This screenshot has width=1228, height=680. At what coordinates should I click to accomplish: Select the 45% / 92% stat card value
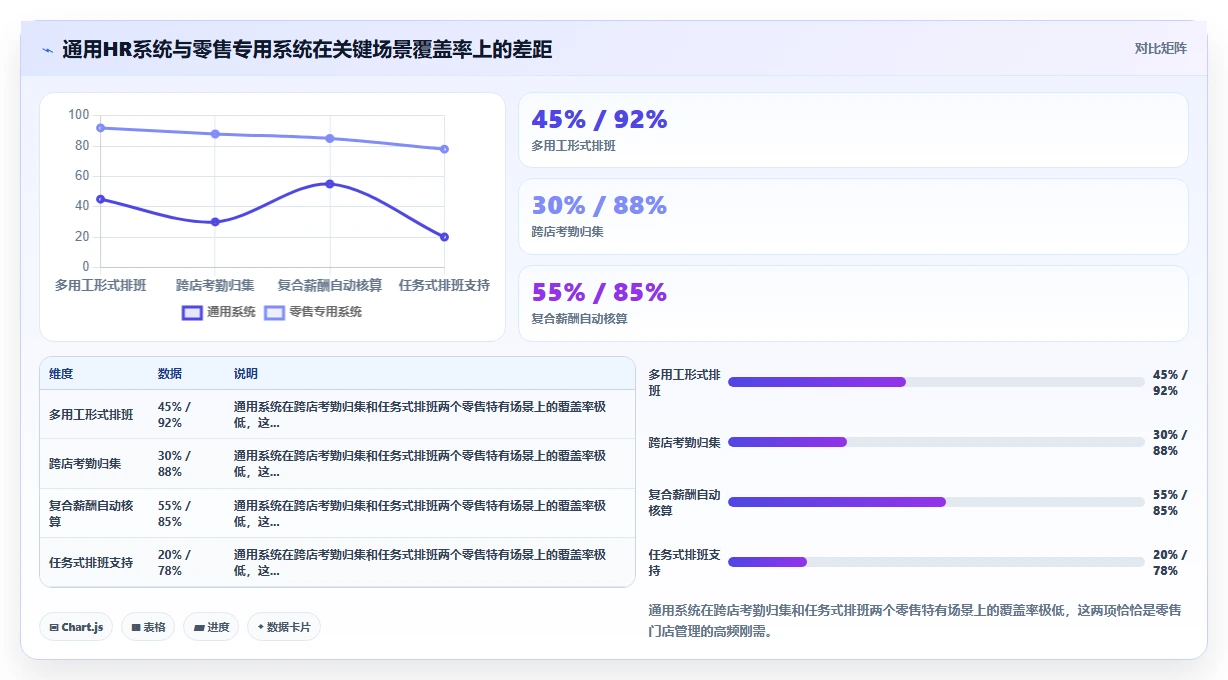(599, 119)
